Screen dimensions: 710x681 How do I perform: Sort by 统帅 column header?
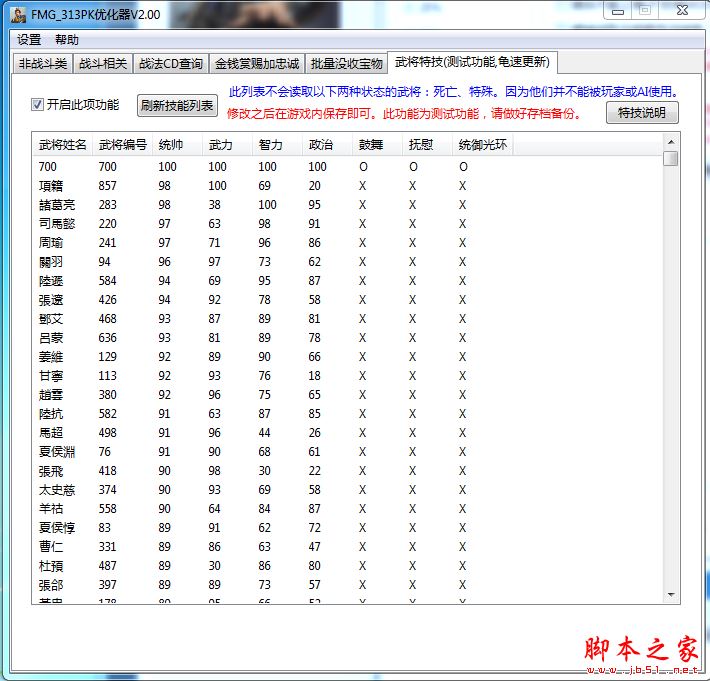pyautogui.click(x=178, y=145)
